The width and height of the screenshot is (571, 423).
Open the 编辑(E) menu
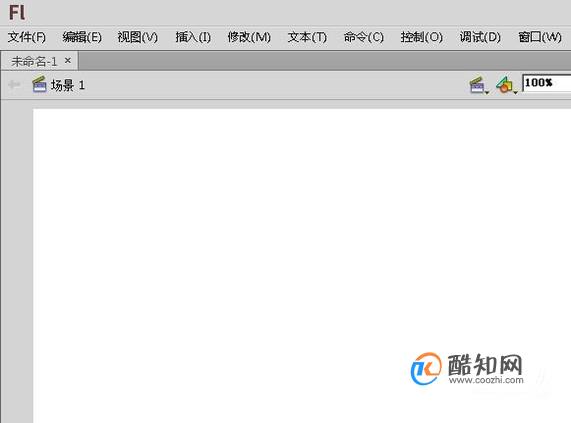coord(82,37)
